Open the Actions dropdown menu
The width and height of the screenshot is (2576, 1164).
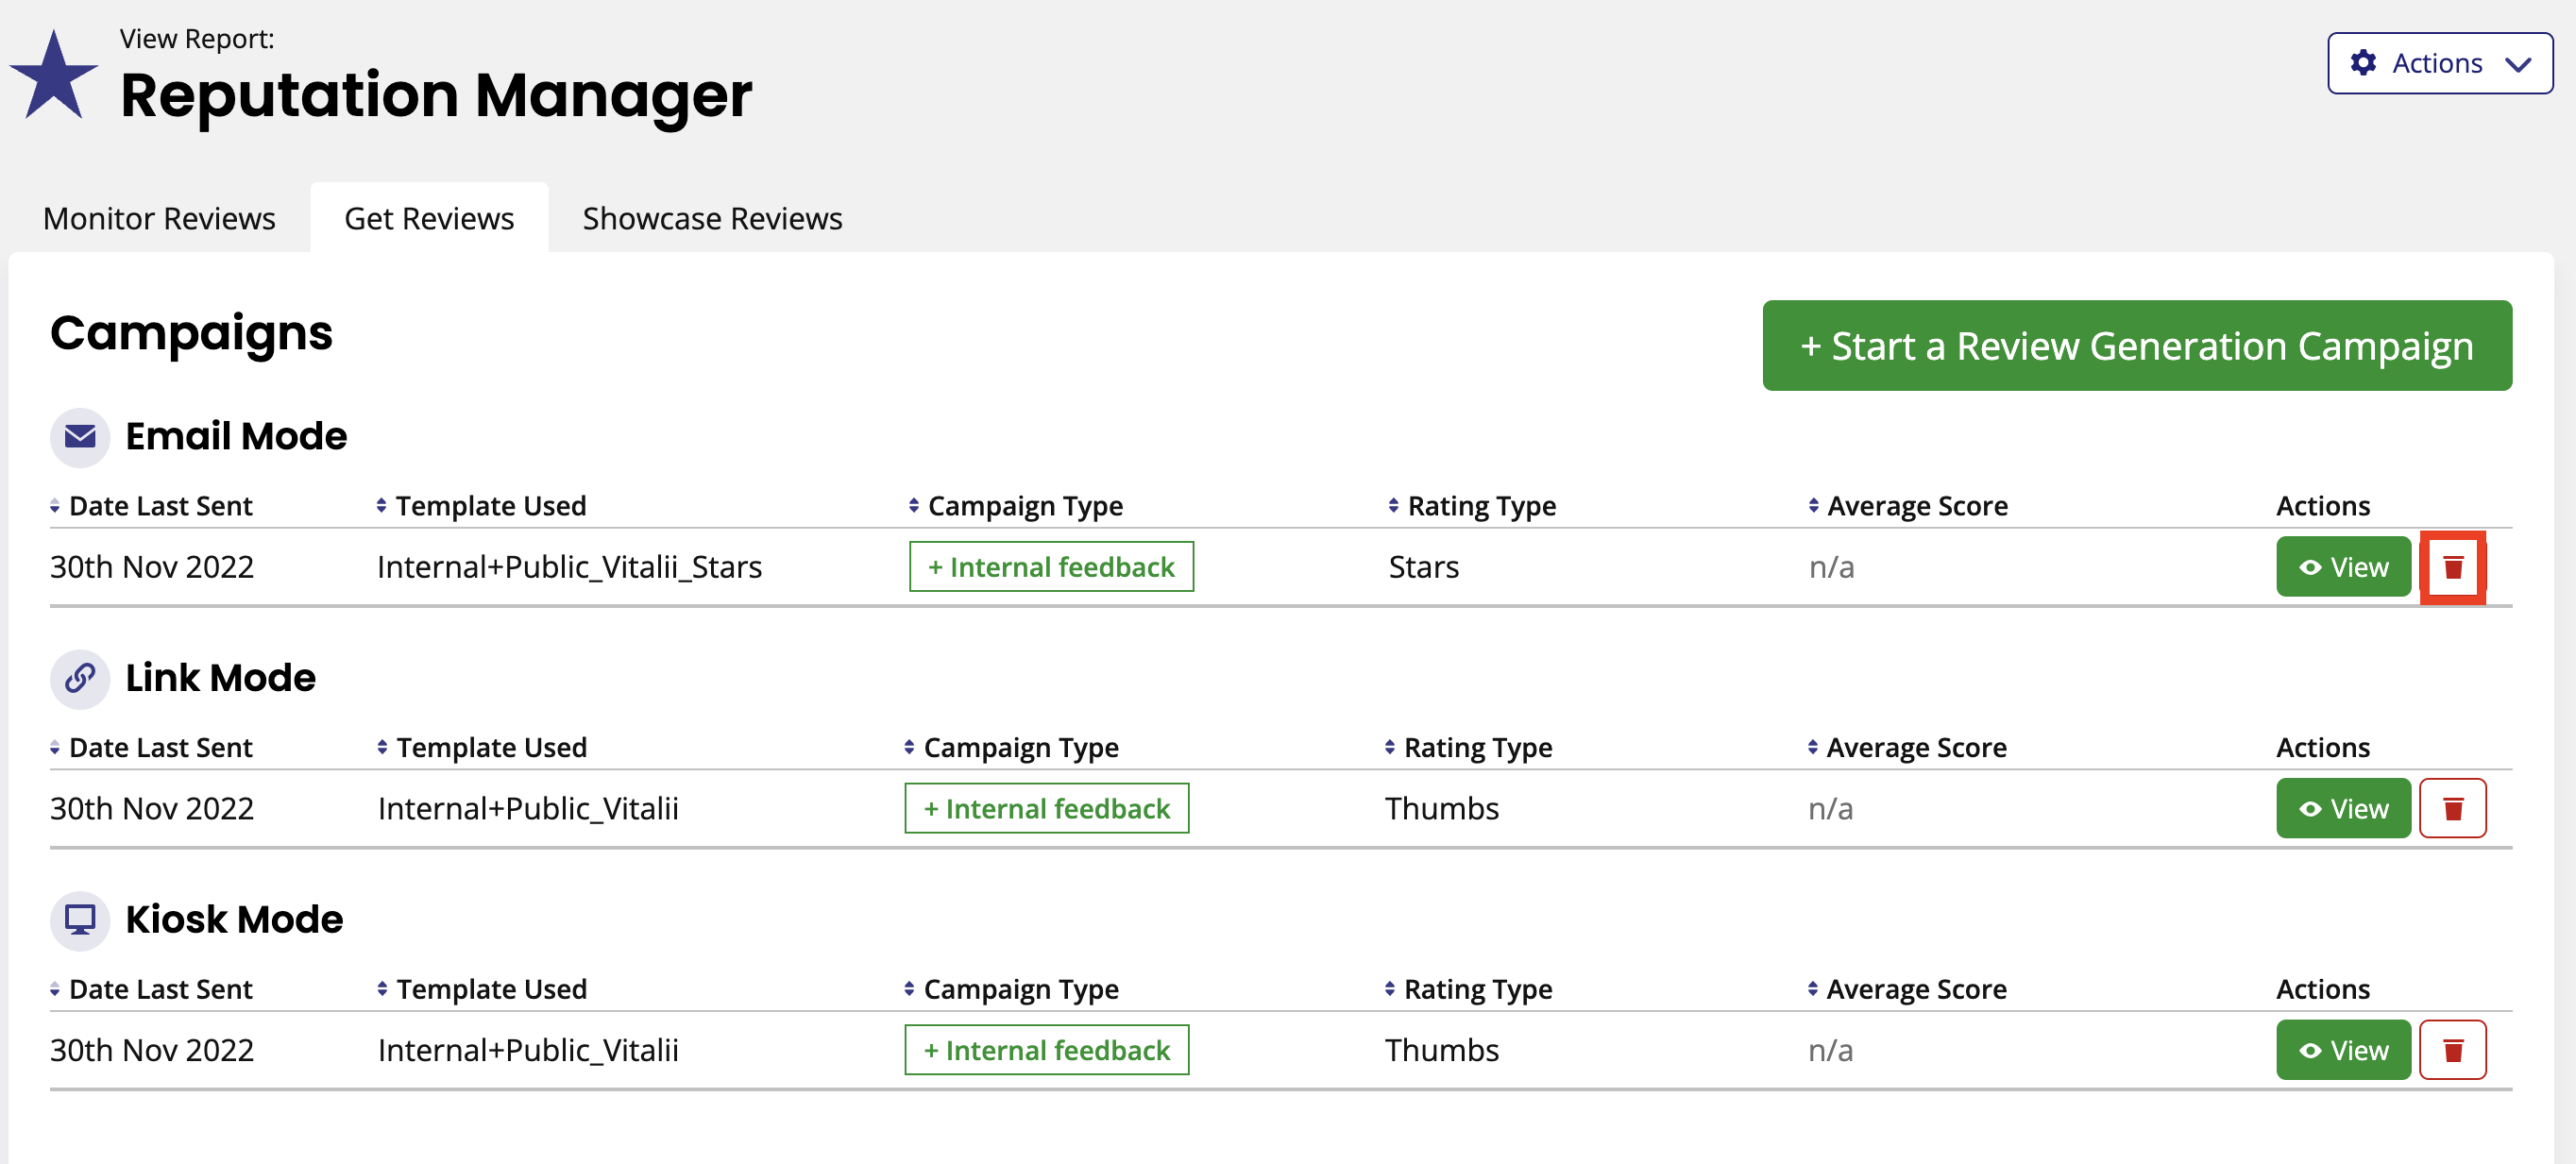point(2439,63)
